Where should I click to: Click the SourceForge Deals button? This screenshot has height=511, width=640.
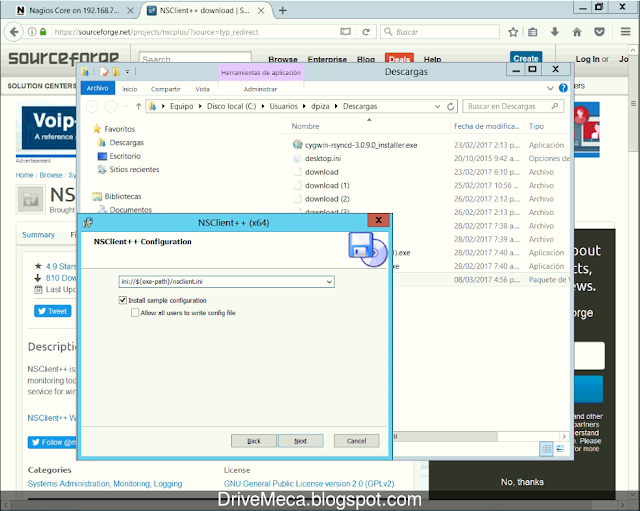pos(399,59)
